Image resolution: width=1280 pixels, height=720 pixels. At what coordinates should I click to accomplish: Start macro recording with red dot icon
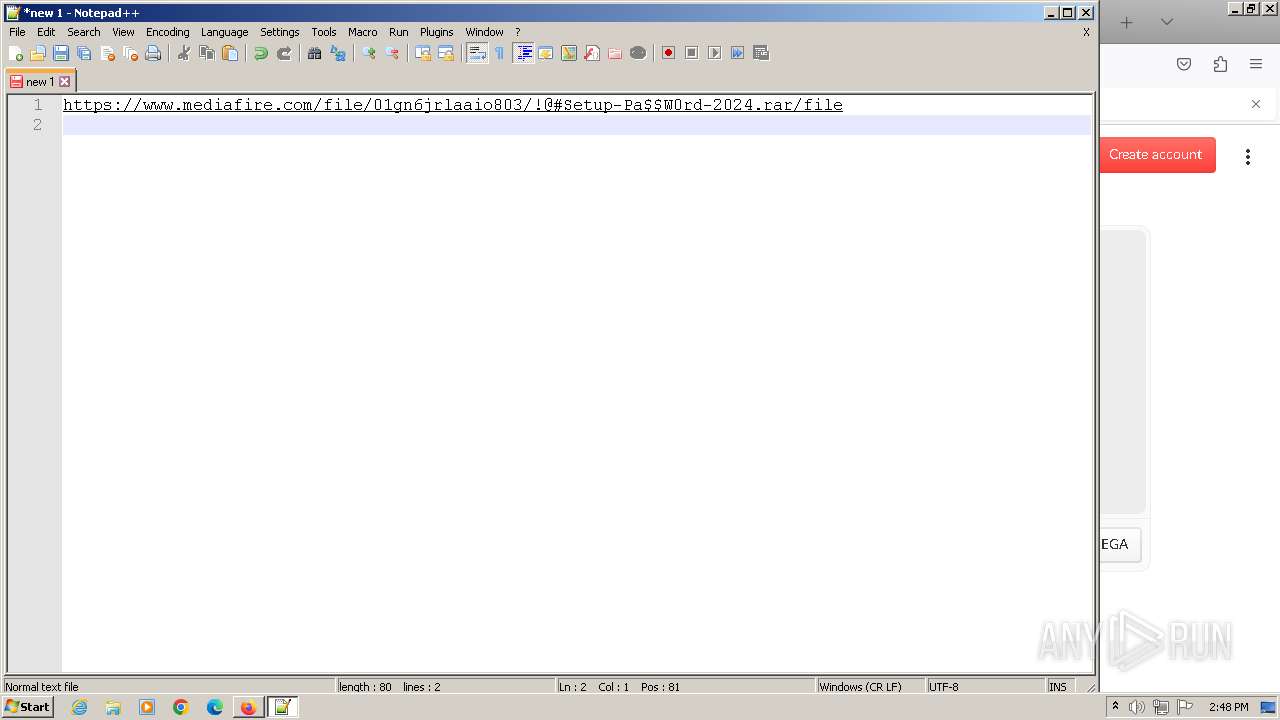pyautogui.click(x=669, y=53)
